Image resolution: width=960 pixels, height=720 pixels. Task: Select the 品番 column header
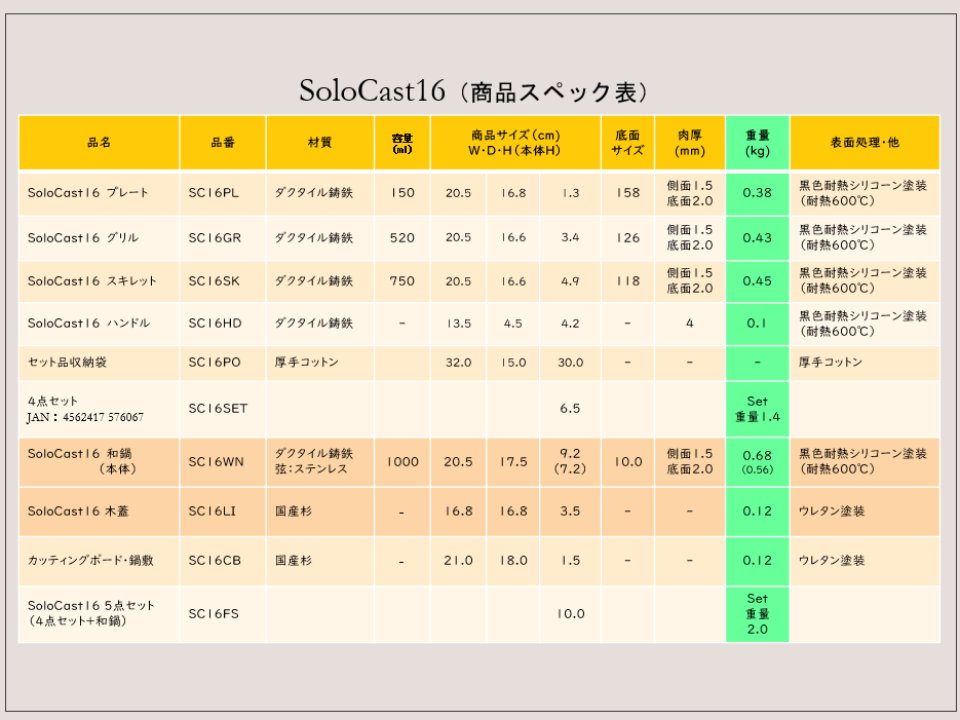tap(223, 143)
